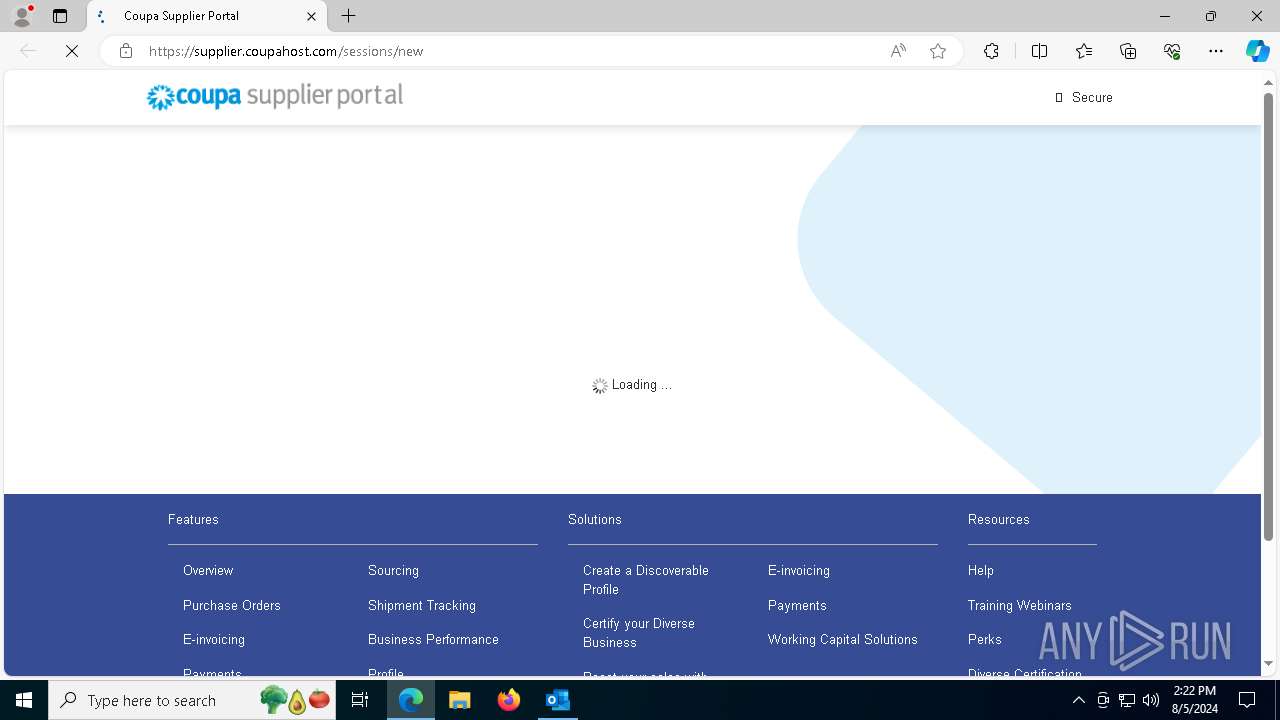Switch to Microsoft Edge in taskbar

411,700
